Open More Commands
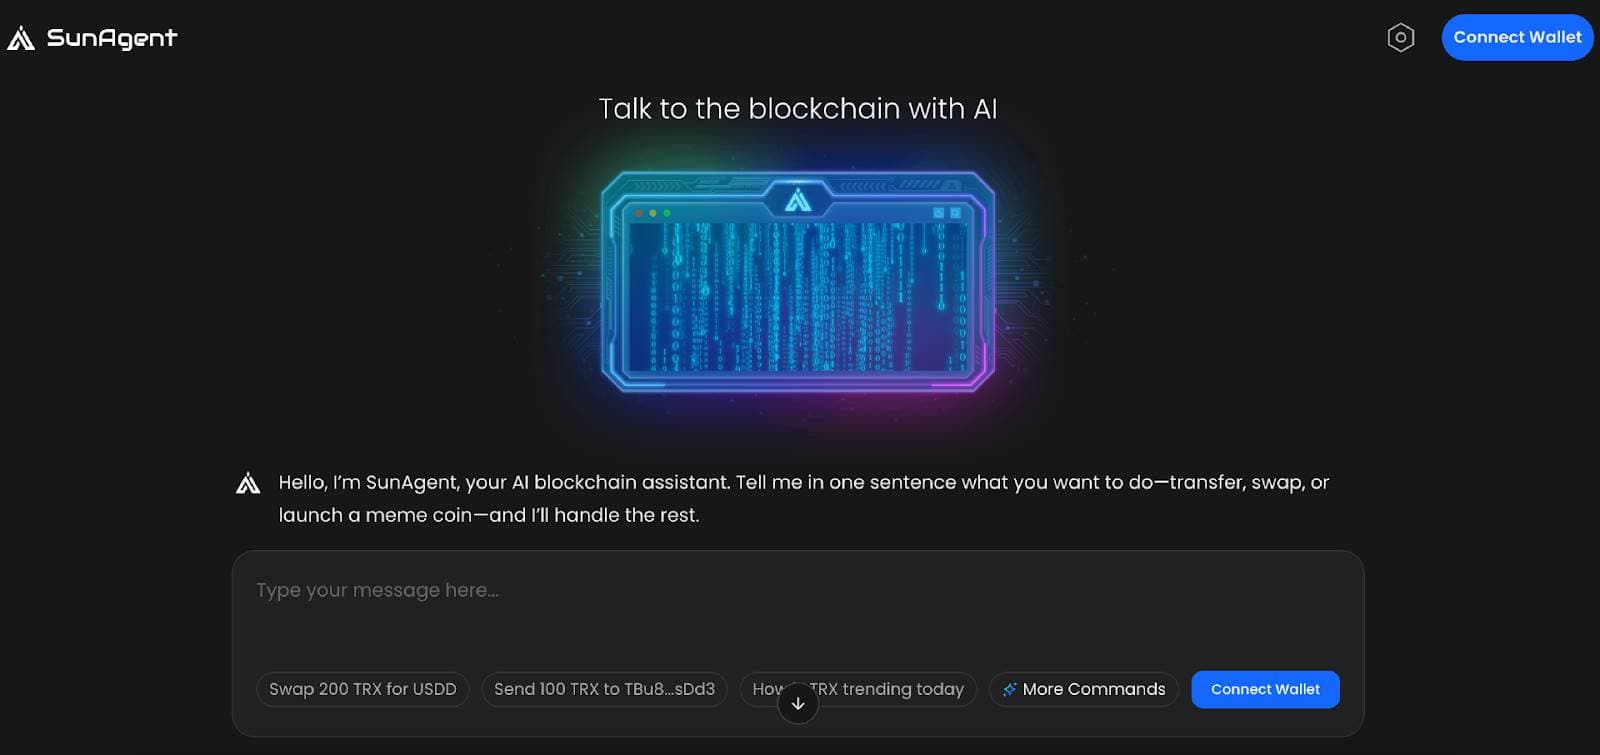Screen dimensions: 1600x755 [x=1083, y=689]
